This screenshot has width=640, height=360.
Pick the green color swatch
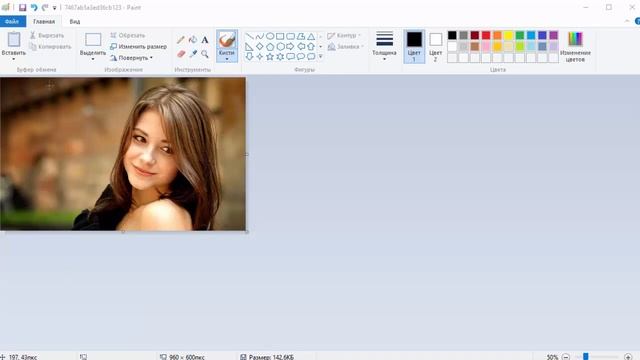(520, 36)
